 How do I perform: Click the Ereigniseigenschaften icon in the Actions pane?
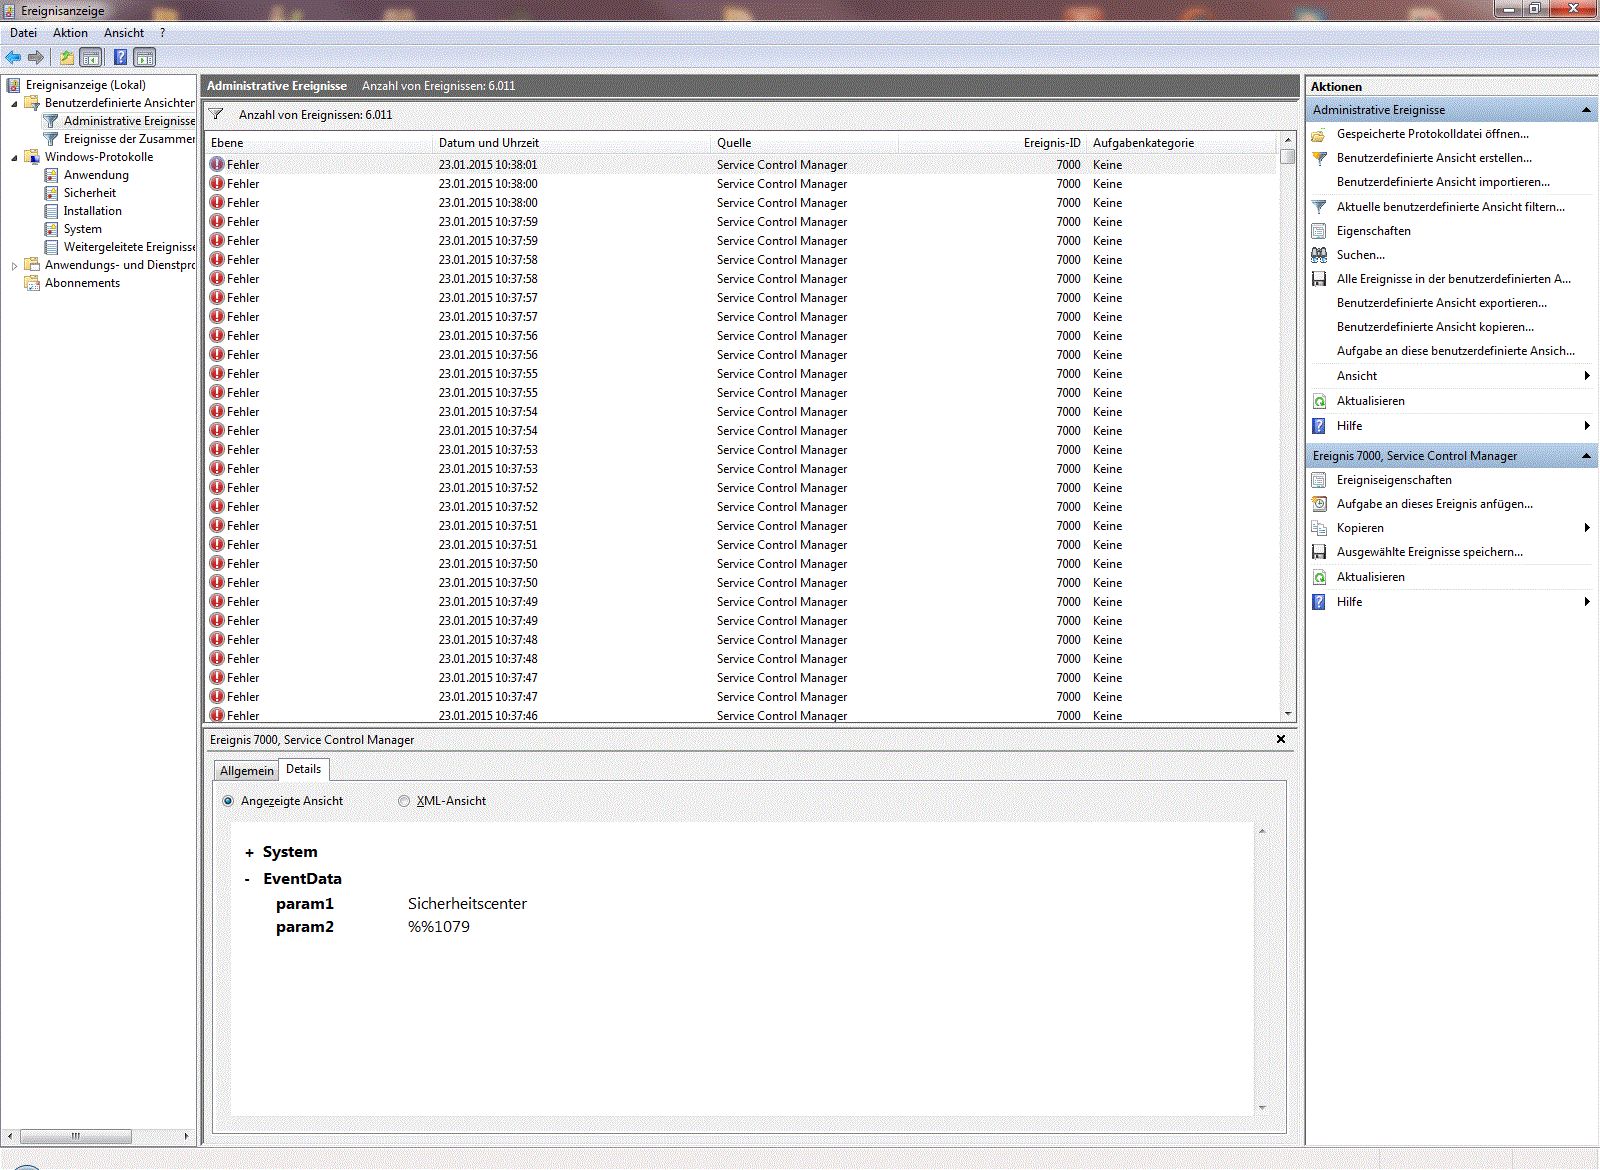point(1319,480)
